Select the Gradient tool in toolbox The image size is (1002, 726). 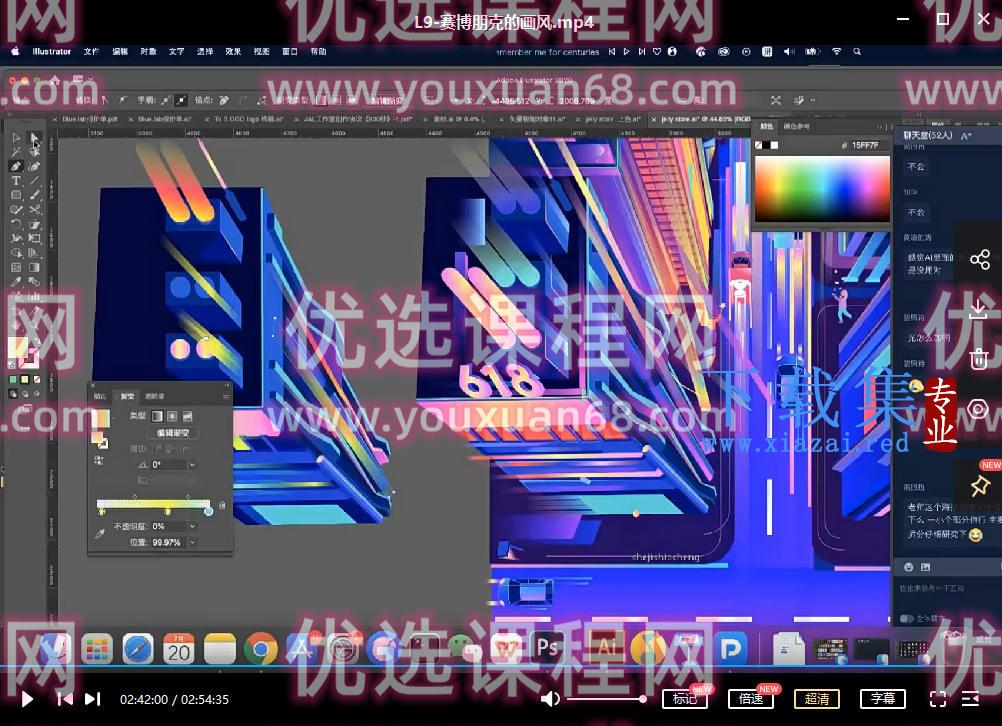[34, 267]
